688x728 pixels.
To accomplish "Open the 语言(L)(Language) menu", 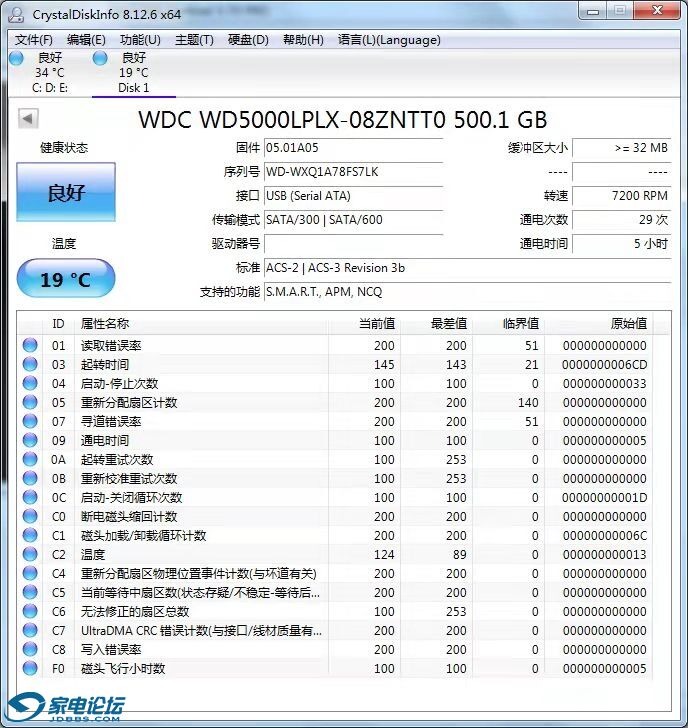I will [x=389, y=40].
